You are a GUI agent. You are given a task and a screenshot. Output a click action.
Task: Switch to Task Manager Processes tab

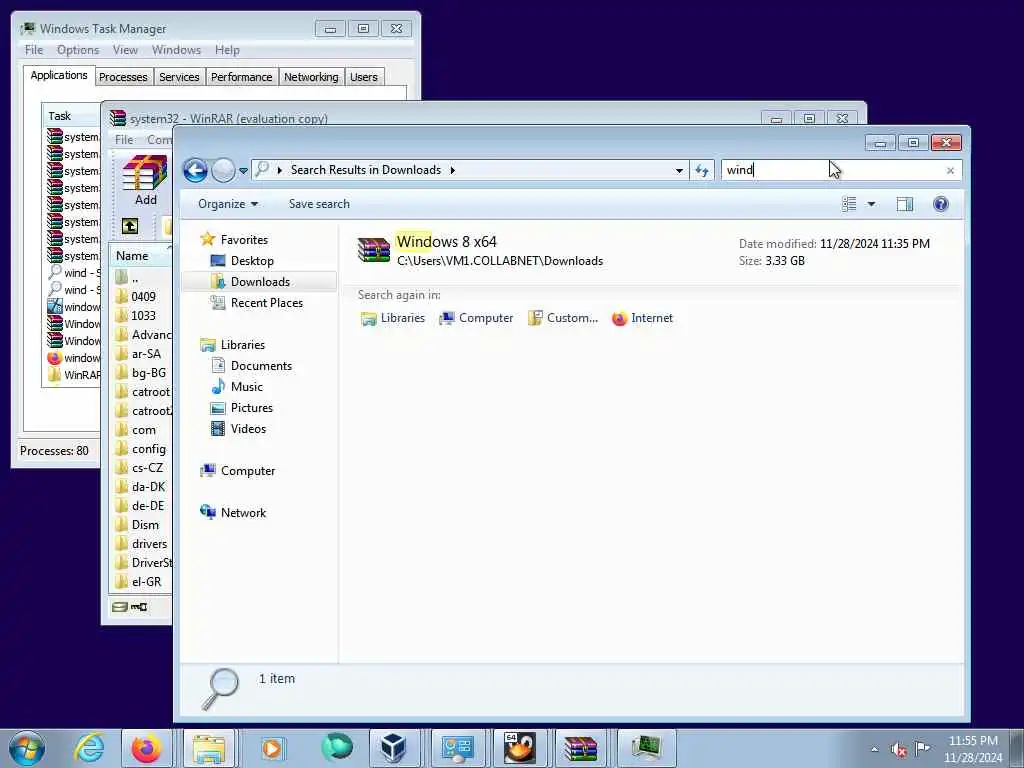click(x=123, y=77)
